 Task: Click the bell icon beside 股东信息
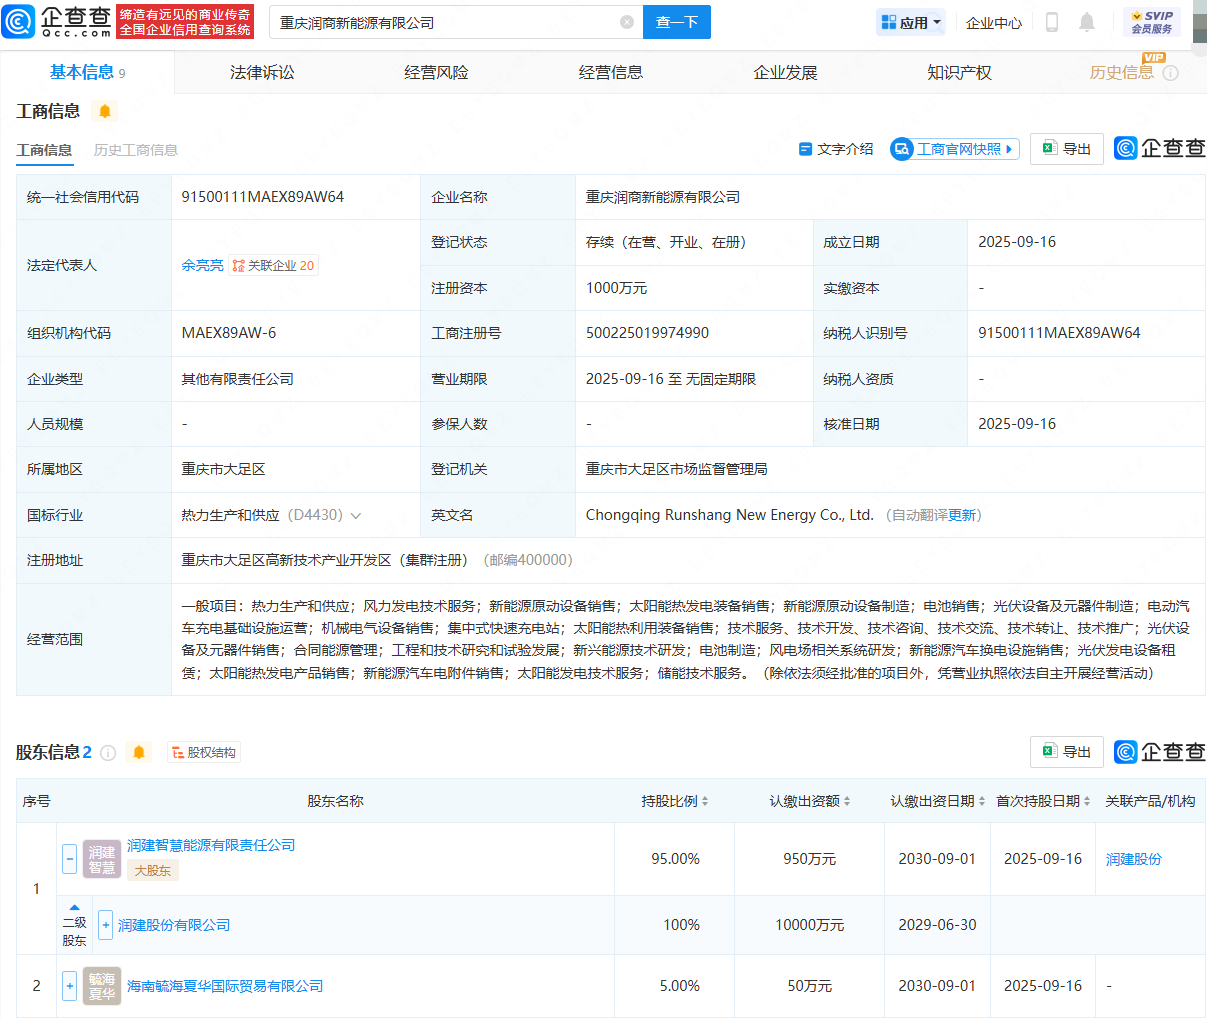click(139, 752)
